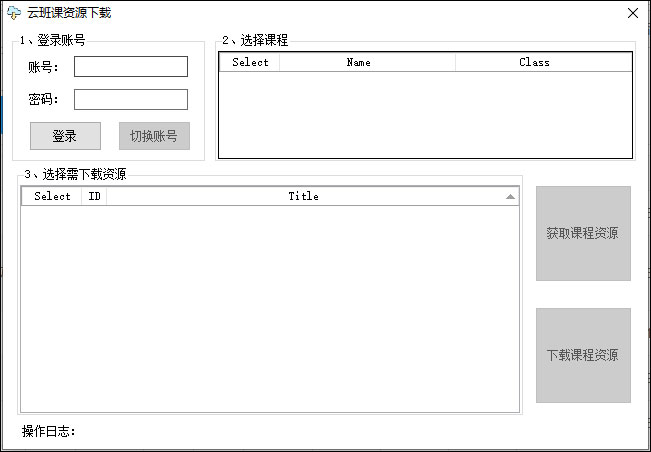Click the 2、选择课程 group title
651x452 pixels.
(x=255, y=40)
